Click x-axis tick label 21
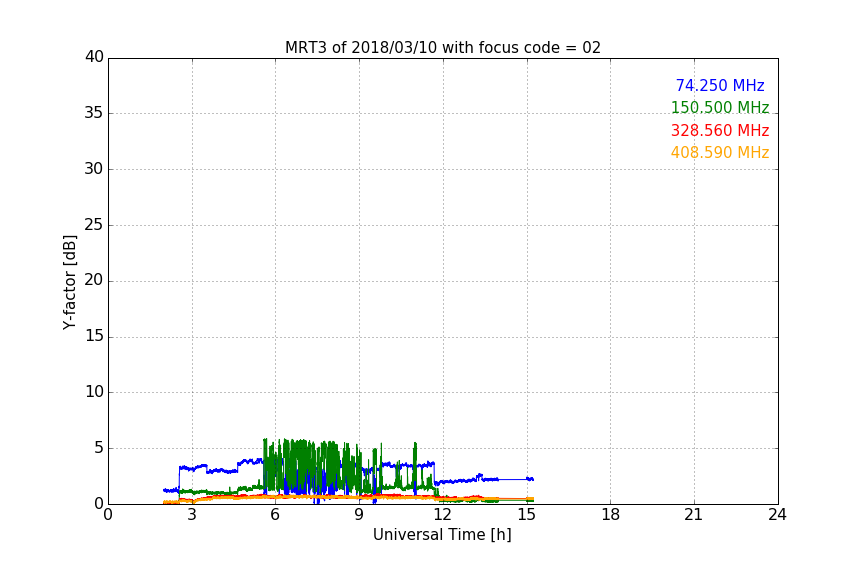 (x=694, y=515)
